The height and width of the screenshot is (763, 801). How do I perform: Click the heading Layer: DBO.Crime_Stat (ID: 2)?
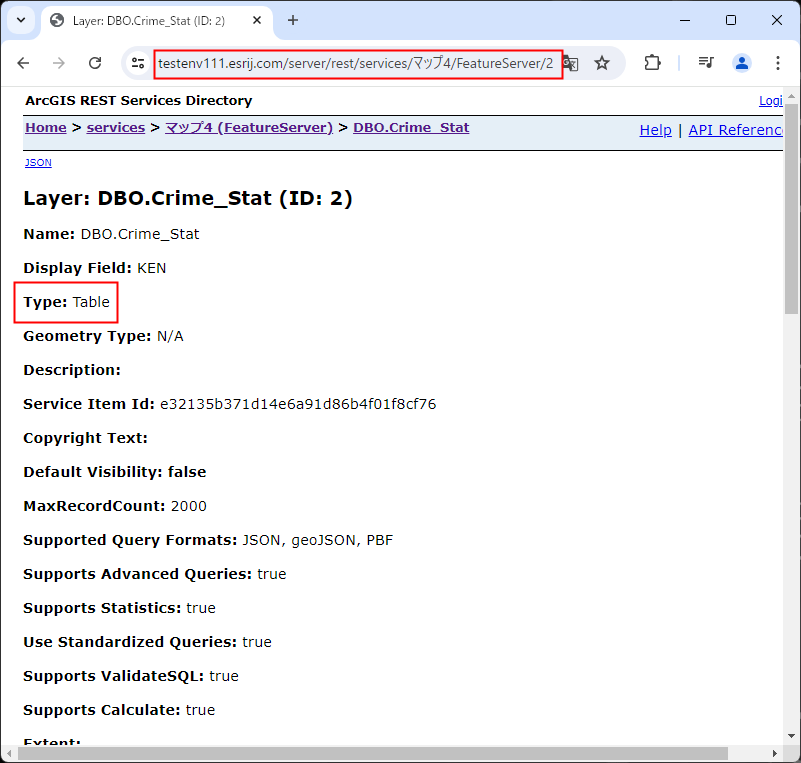188,198
